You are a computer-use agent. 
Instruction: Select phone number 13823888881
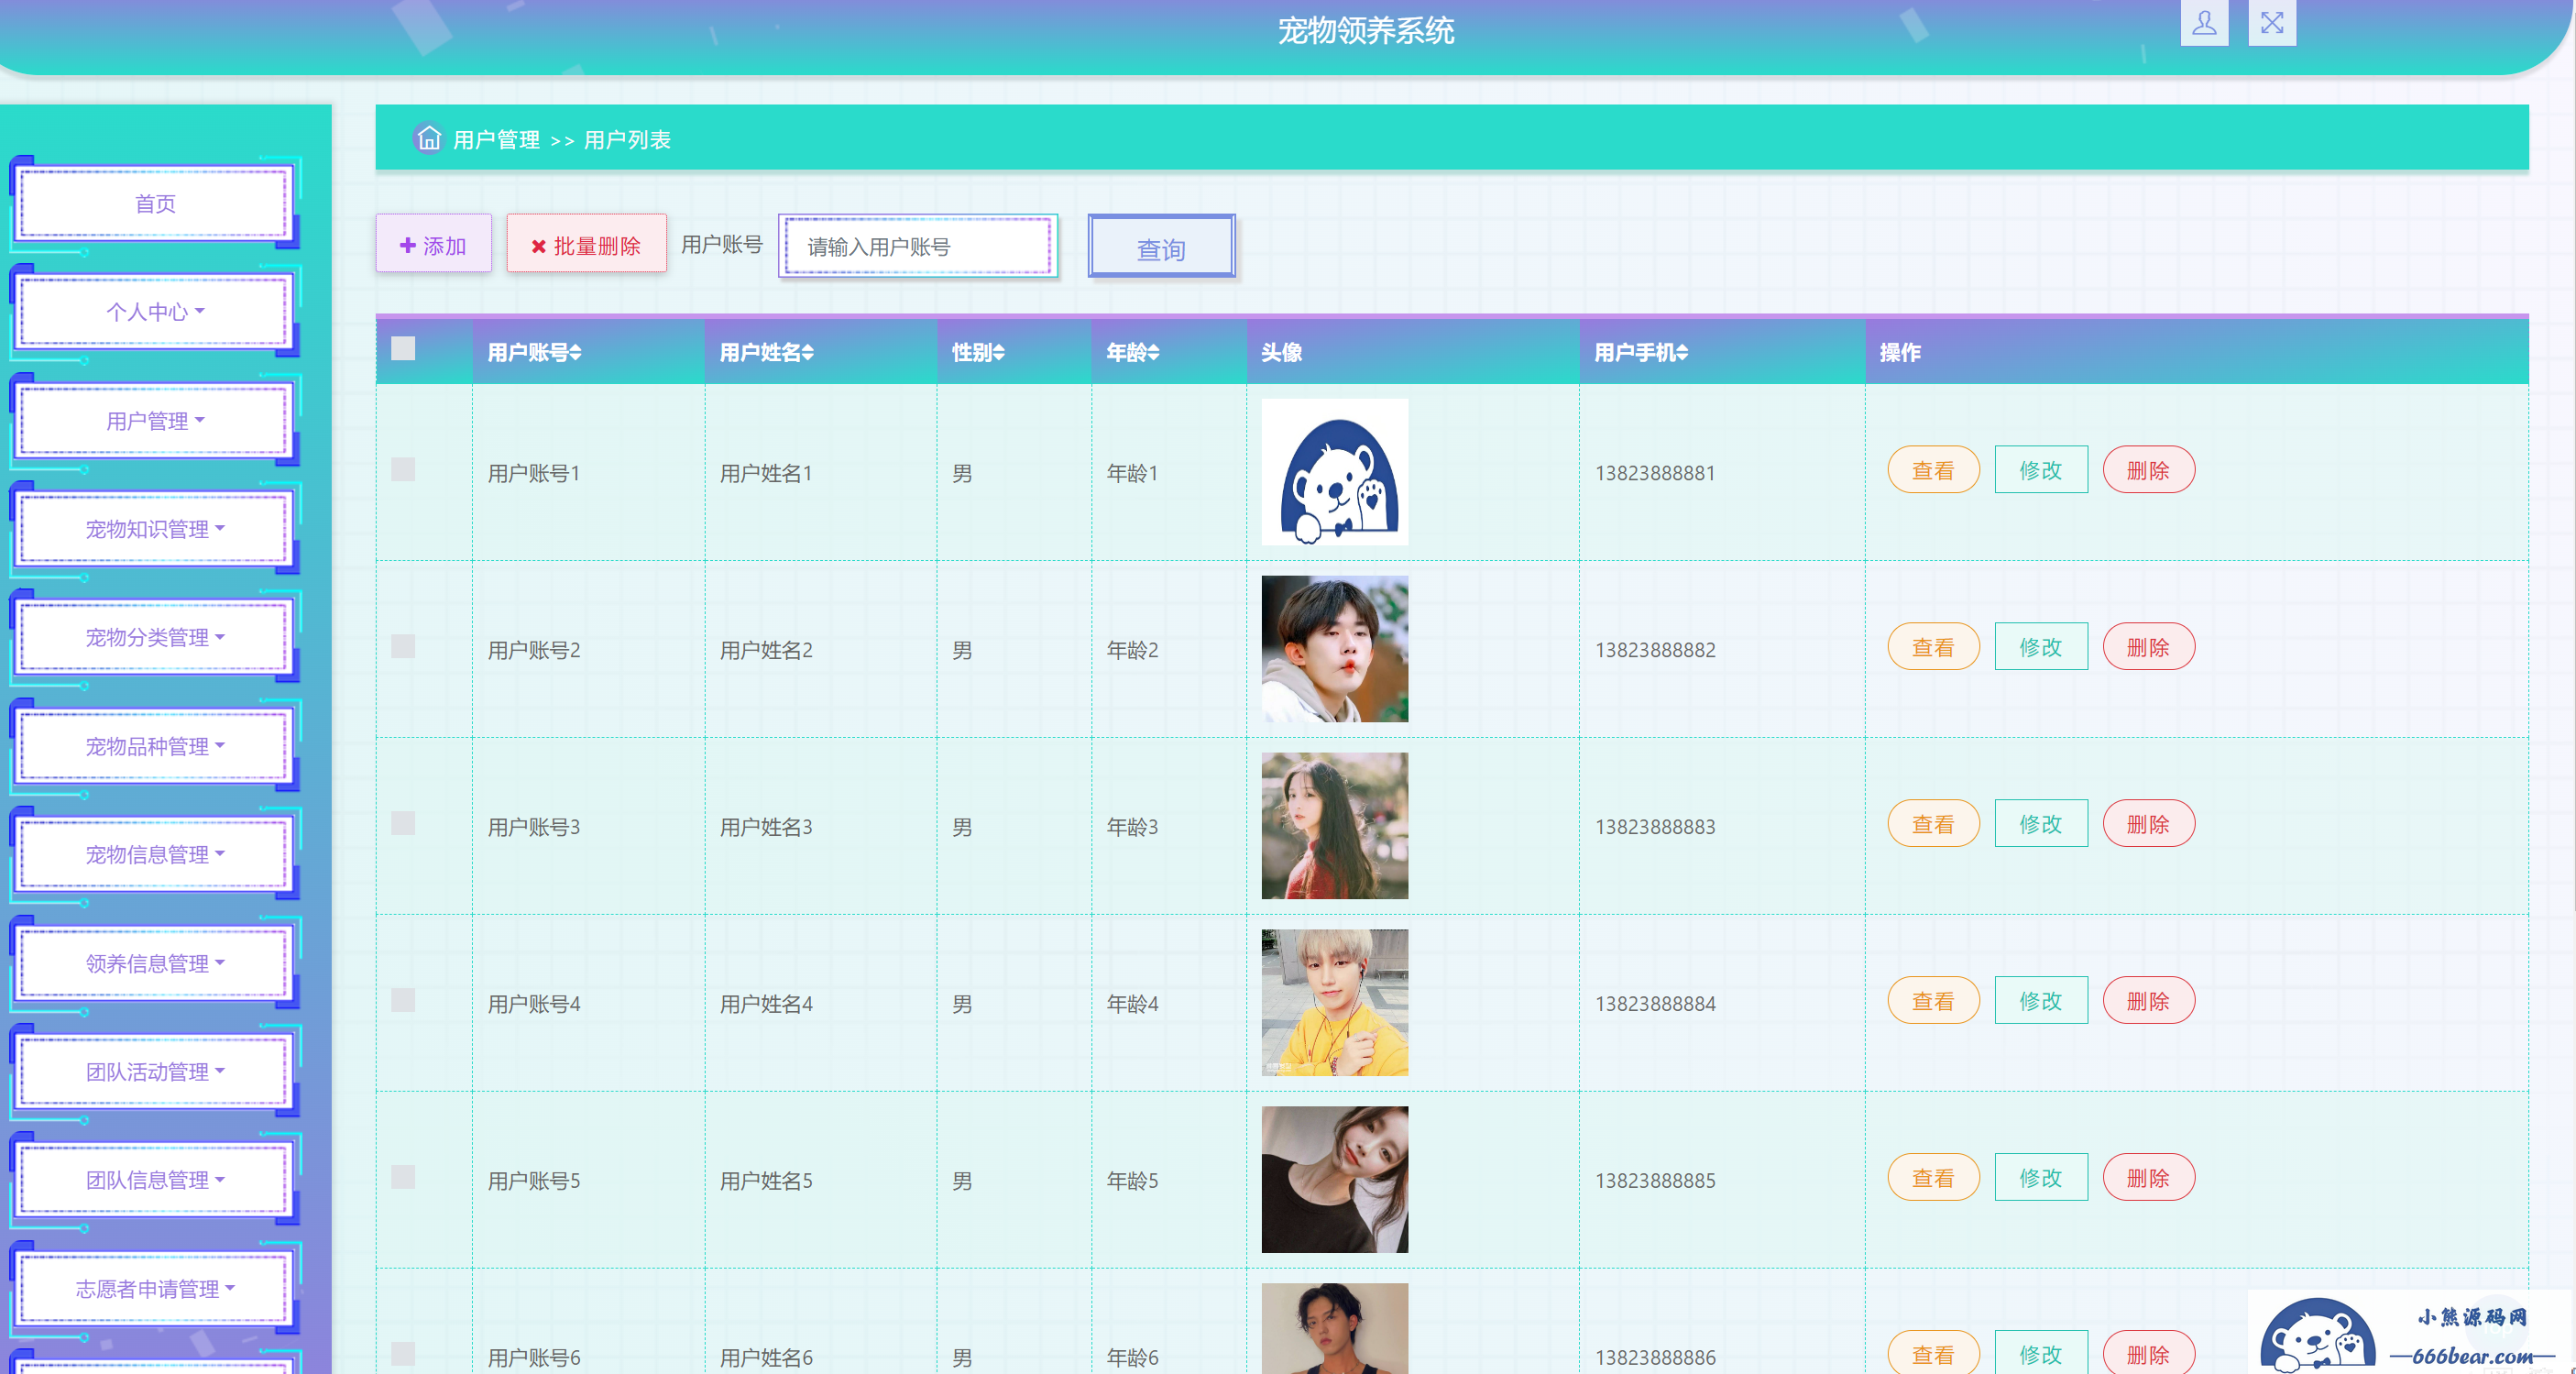coord(1655,473)
